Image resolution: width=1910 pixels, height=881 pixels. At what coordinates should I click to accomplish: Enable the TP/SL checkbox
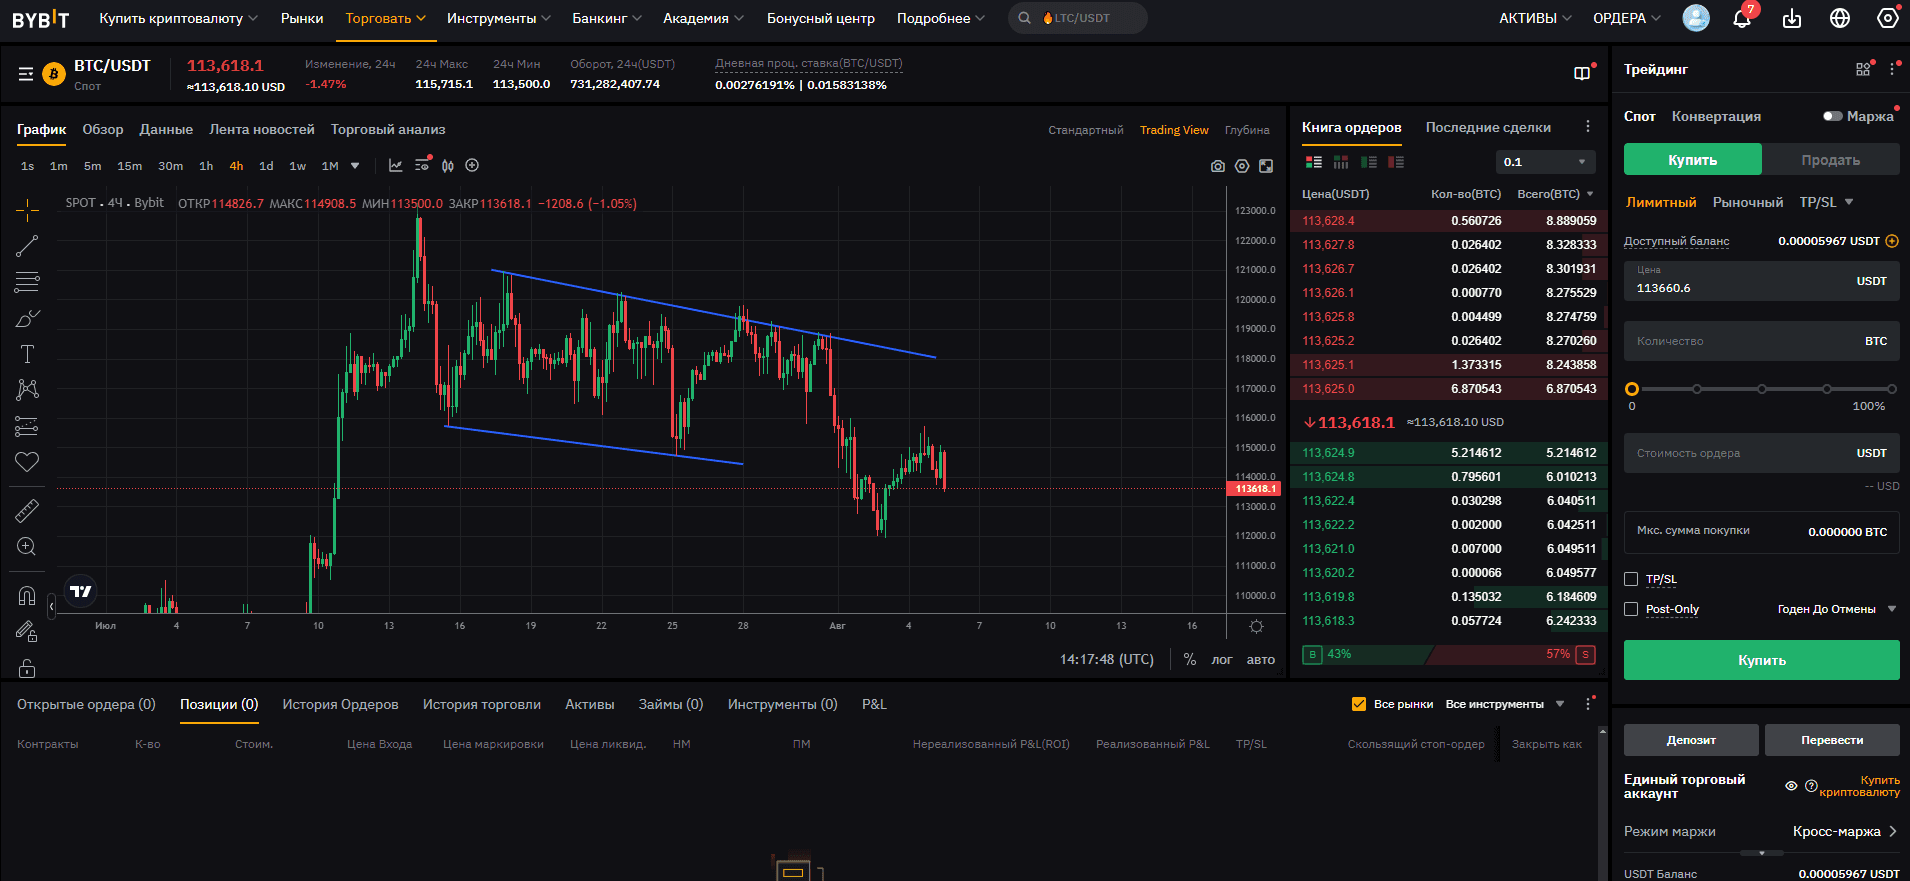click(1631, 579)
